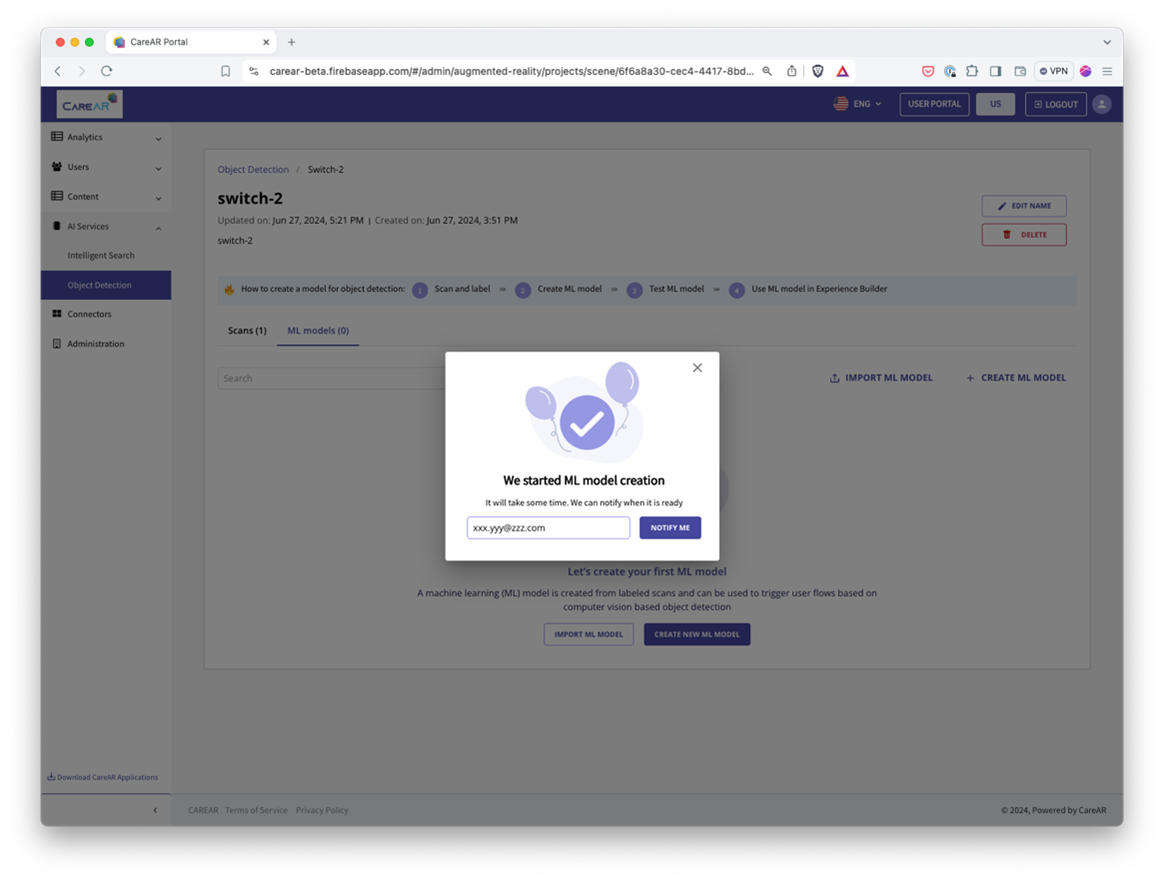This screenshot has height=880, width=1164.
Task: Click CREATE NEW ML MODEL button
Action: [x=696, y=634]
